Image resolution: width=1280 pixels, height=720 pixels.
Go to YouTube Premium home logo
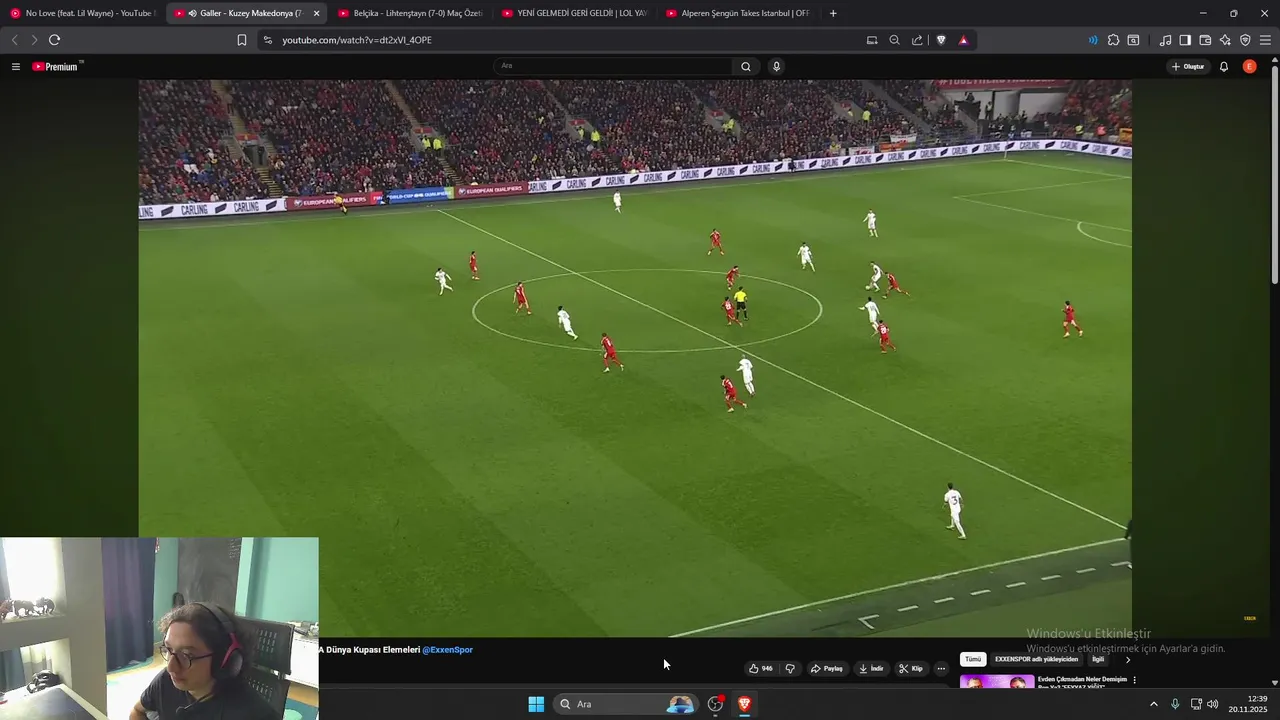tap(56, 67)
